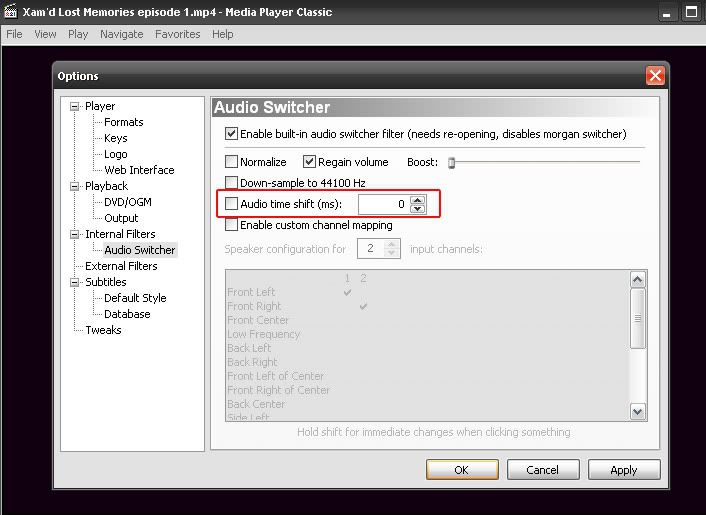Select External Filters in the tree
This screenshot has width=706, height=515.
click(x=121, y=266)
